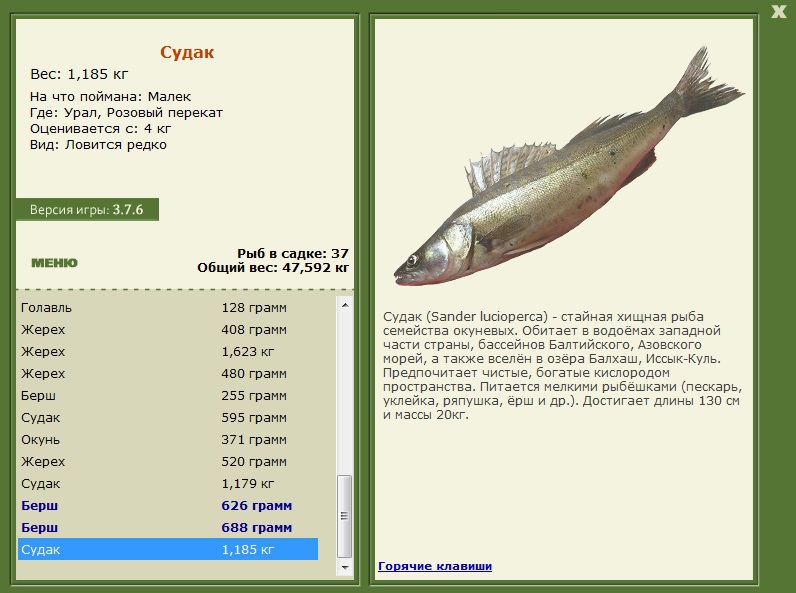This screenshot has width=796, height=593.
Task: Click the fish list scrollbar thumb
Action: 345,516
